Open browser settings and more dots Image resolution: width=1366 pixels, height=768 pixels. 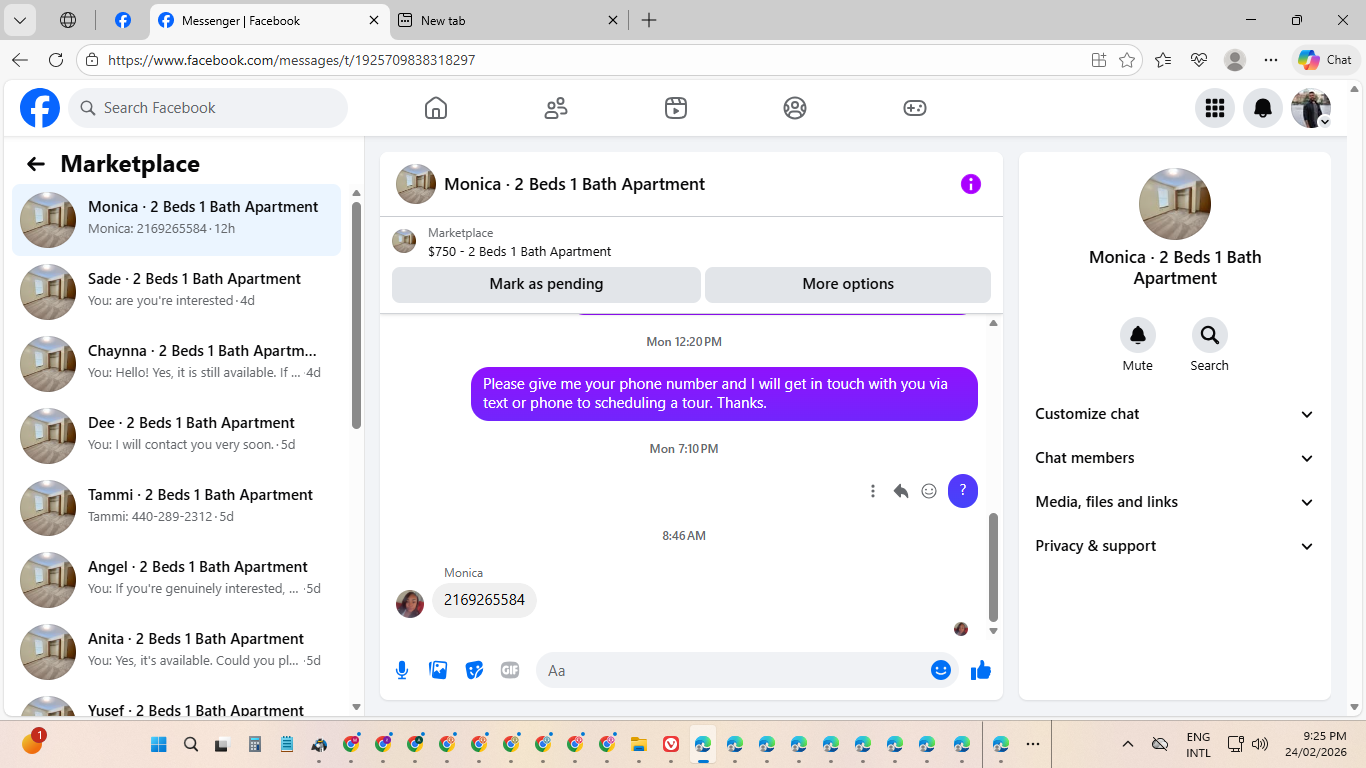1271,60
